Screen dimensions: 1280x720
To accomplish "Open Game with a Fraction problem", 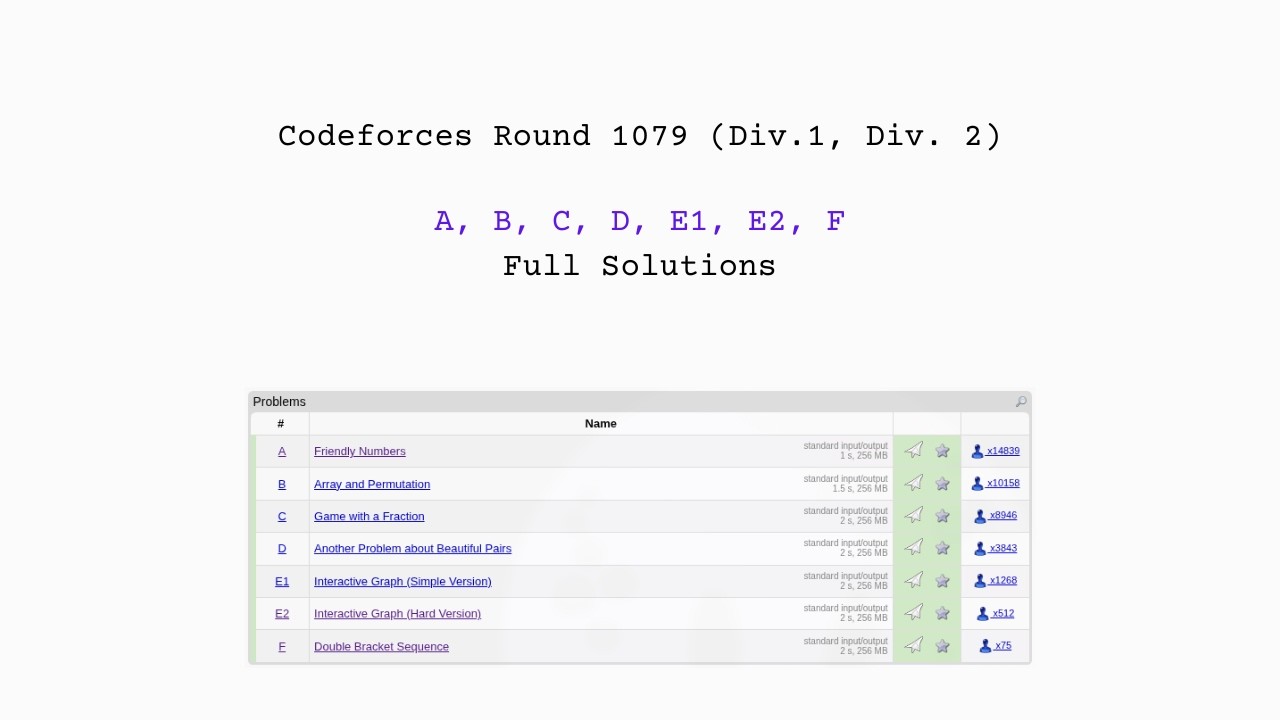I will tap(369, 516).
